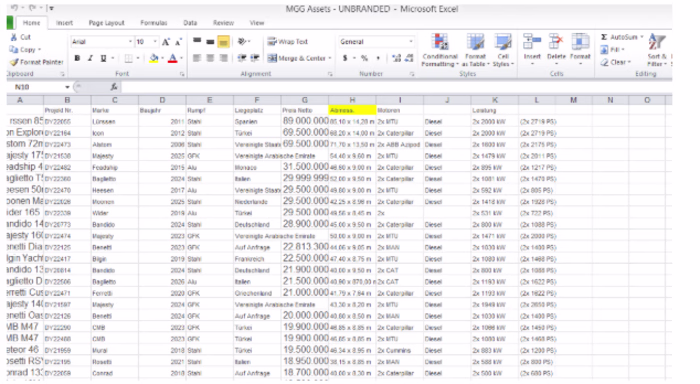This screenshot has height=384, width=700.
Task: Click the AutoSum sigma button
Action: tap(619, 37)
